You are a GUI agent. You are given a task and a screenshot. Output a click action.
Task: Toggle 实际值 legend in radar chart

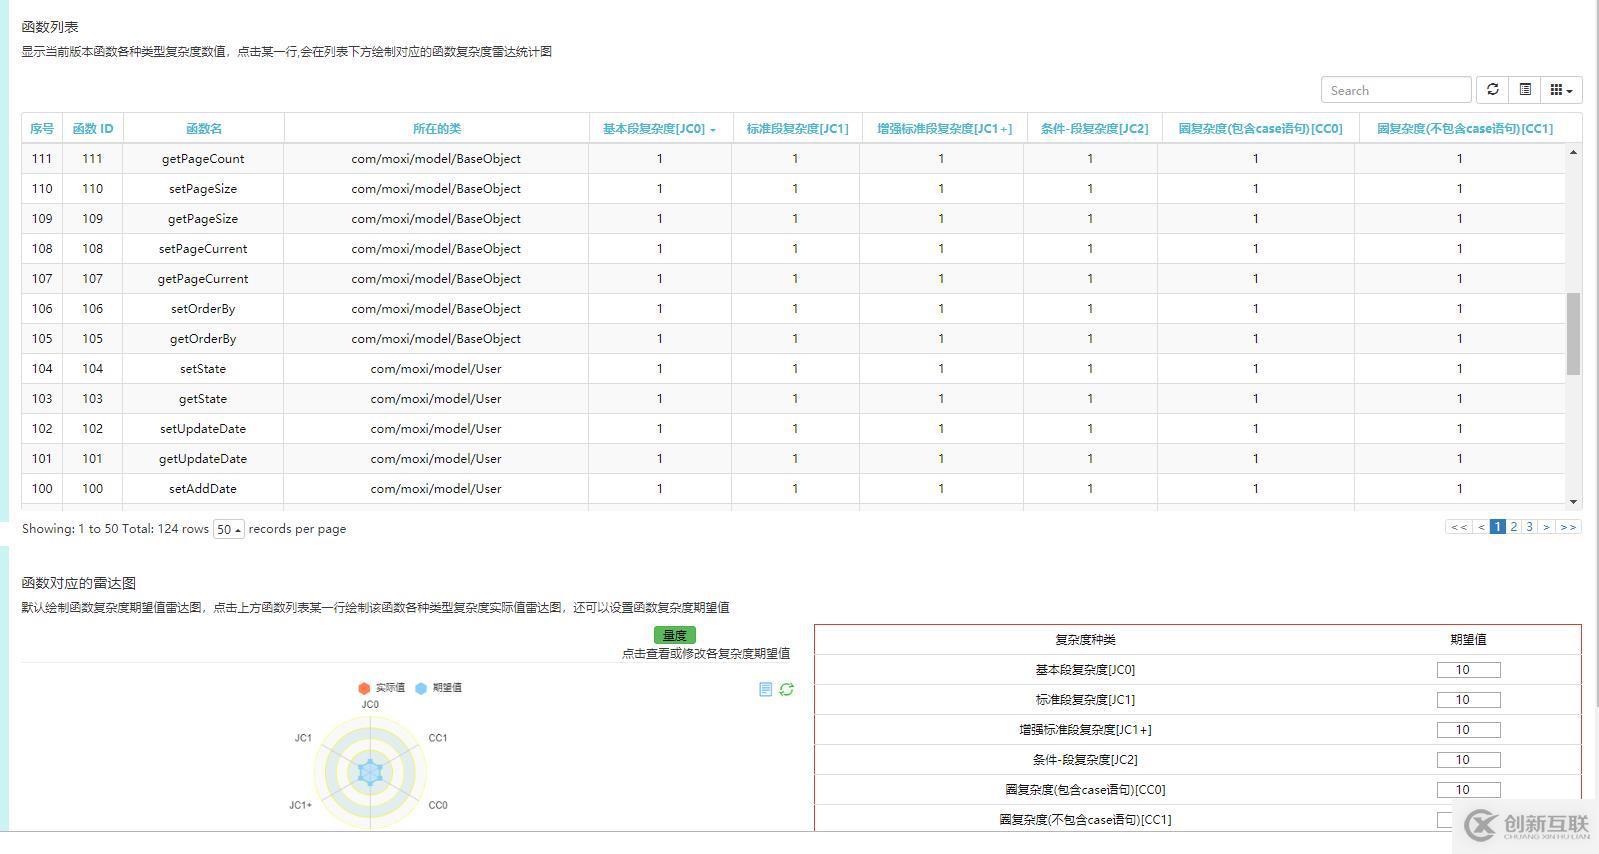tap(381, 688)
